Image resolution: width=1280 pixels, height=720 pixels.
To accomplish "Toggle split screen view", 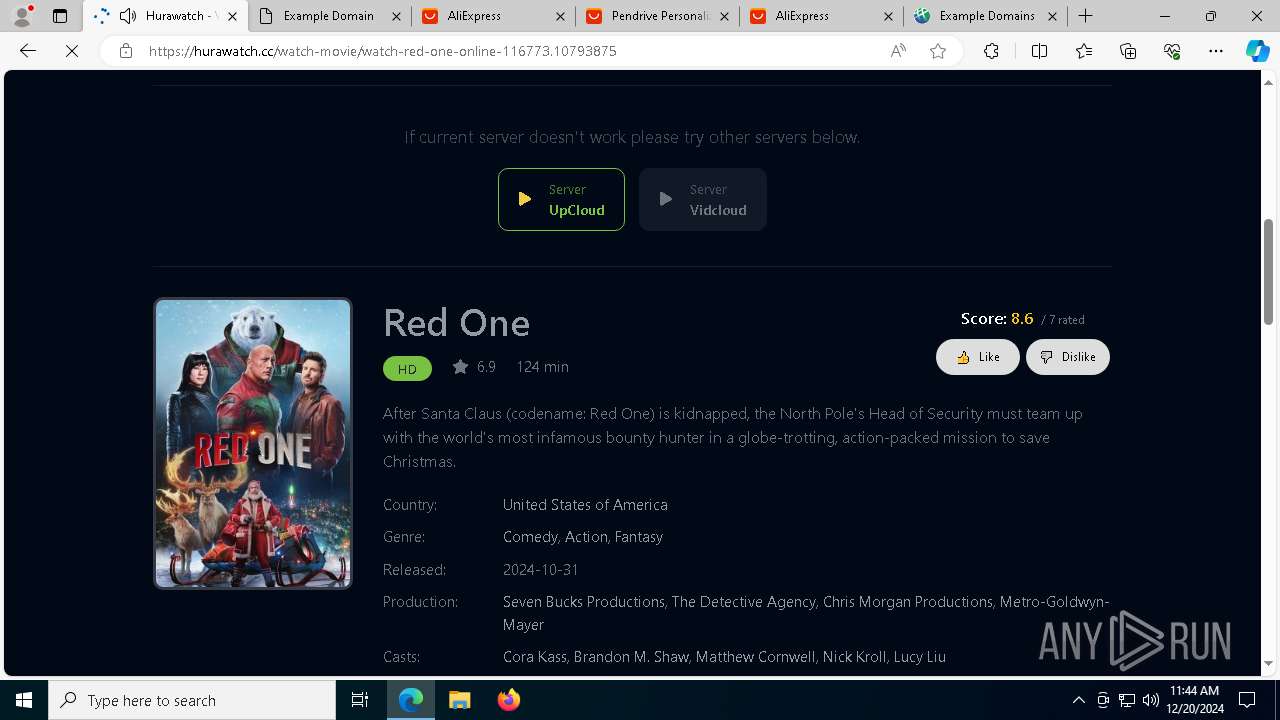I will (x=1039, y=51).
